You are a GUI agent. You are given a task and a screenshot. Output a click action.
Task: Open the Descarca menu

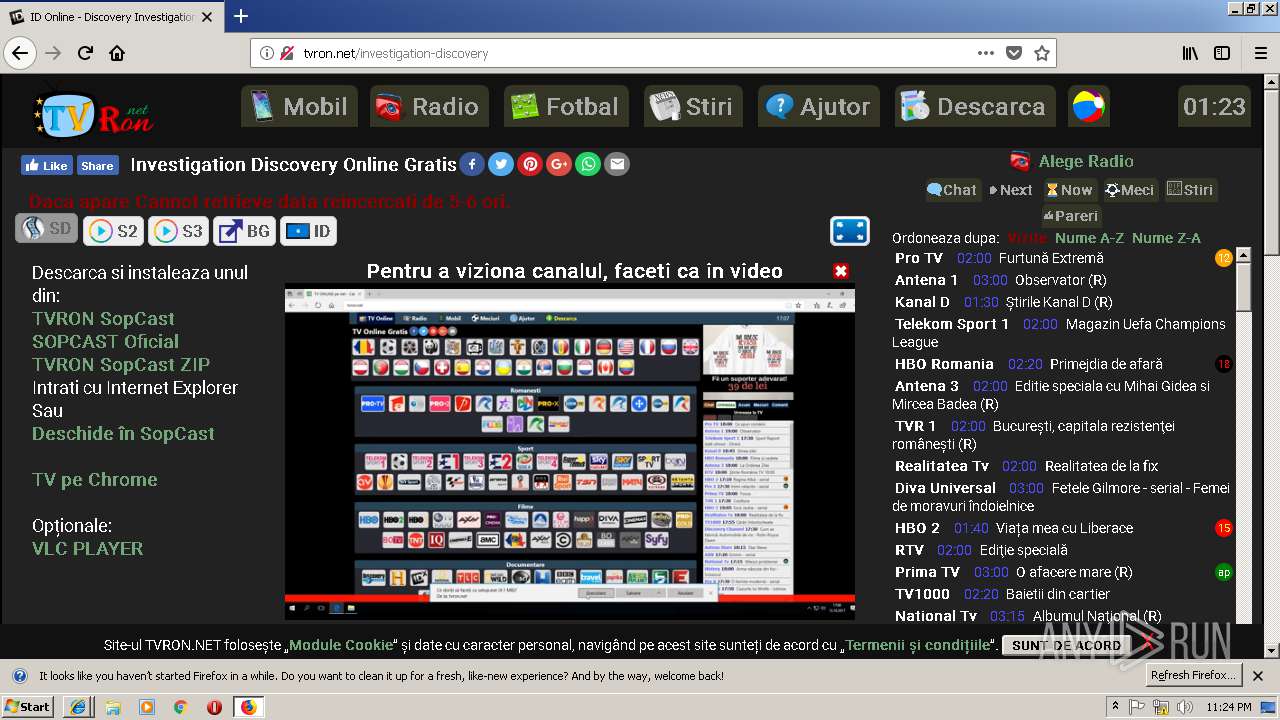tap(974, 106)
